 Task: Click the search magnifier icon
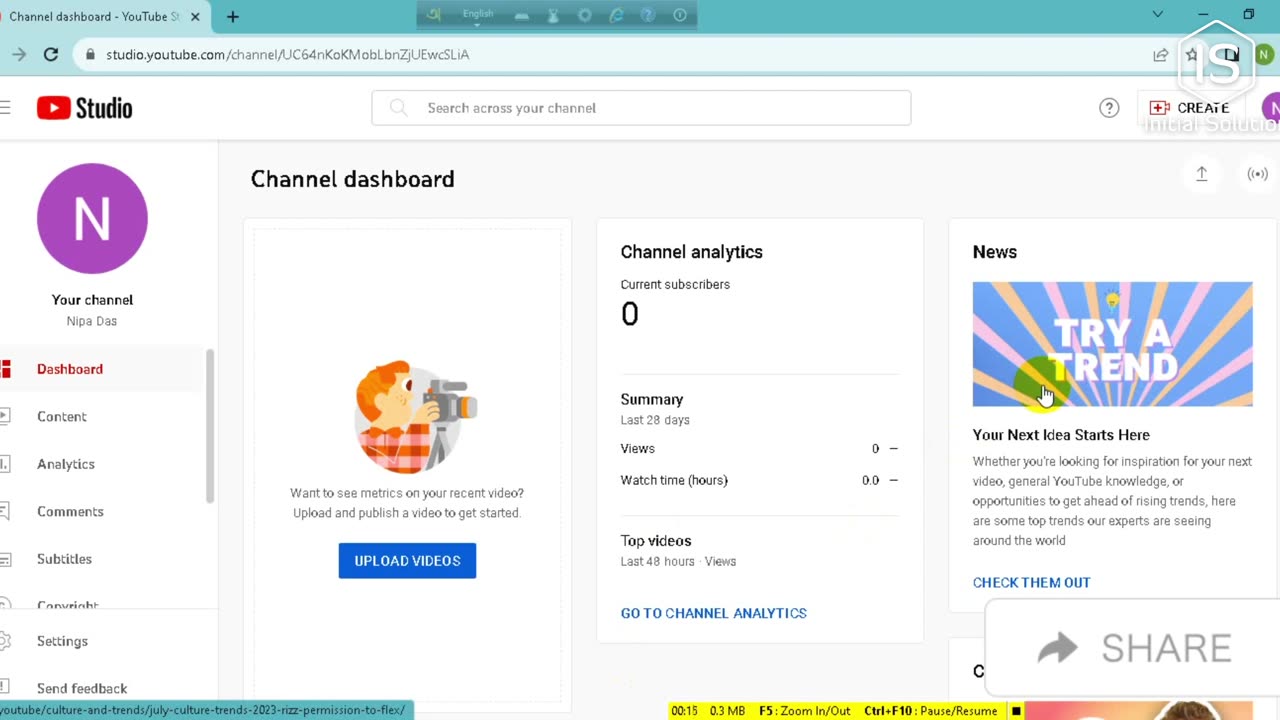click(398, 108)
